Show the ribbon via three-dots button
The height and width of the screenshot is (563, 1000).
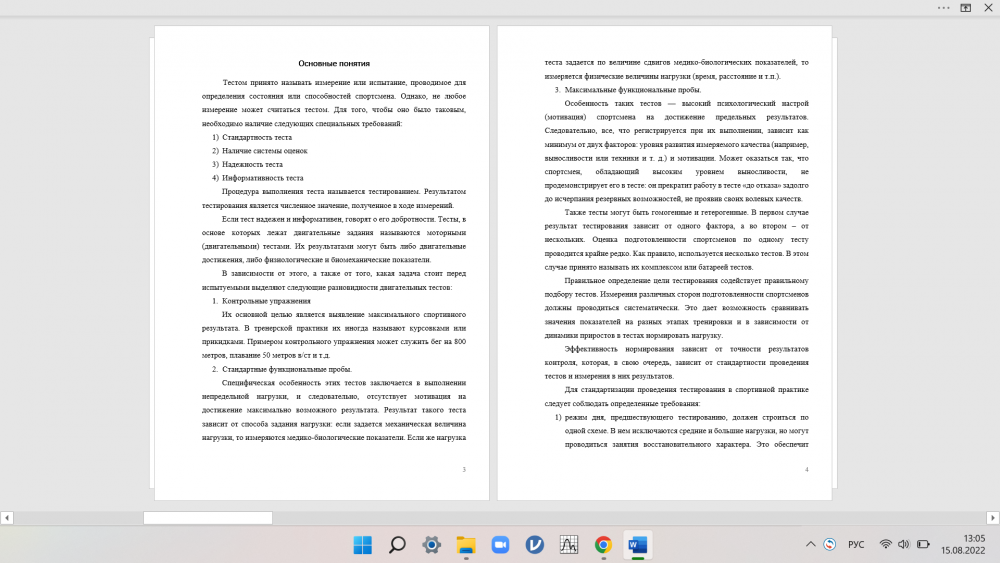[x=942, y=7]
